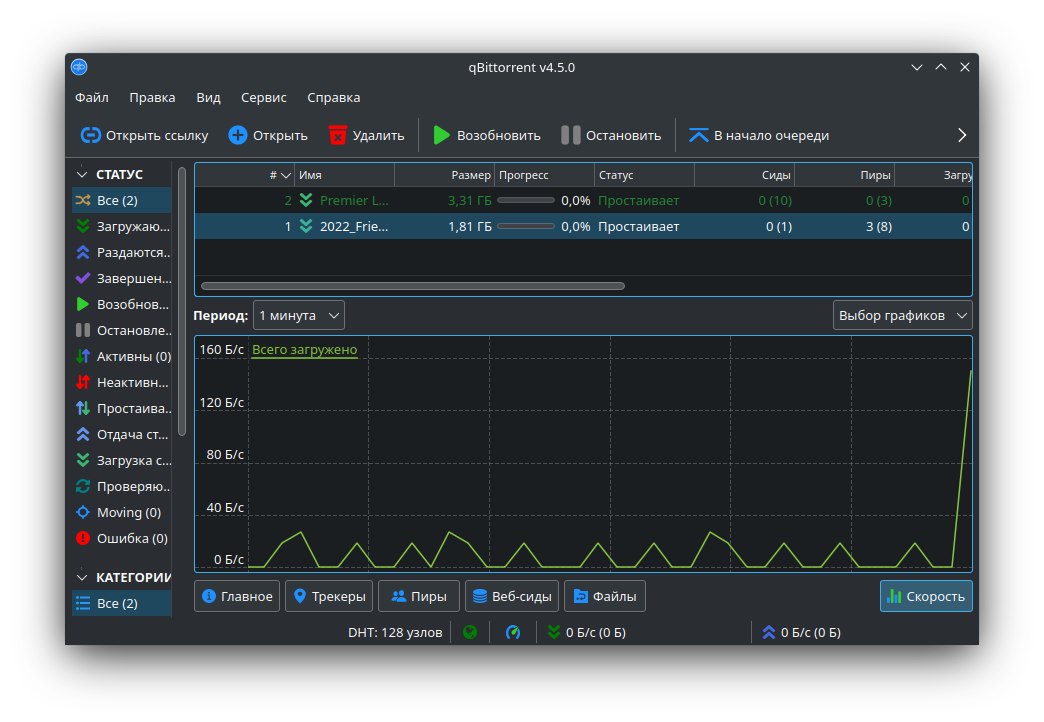
Task: Click the torrent list horizontal scrollbar
Action: 412,286
